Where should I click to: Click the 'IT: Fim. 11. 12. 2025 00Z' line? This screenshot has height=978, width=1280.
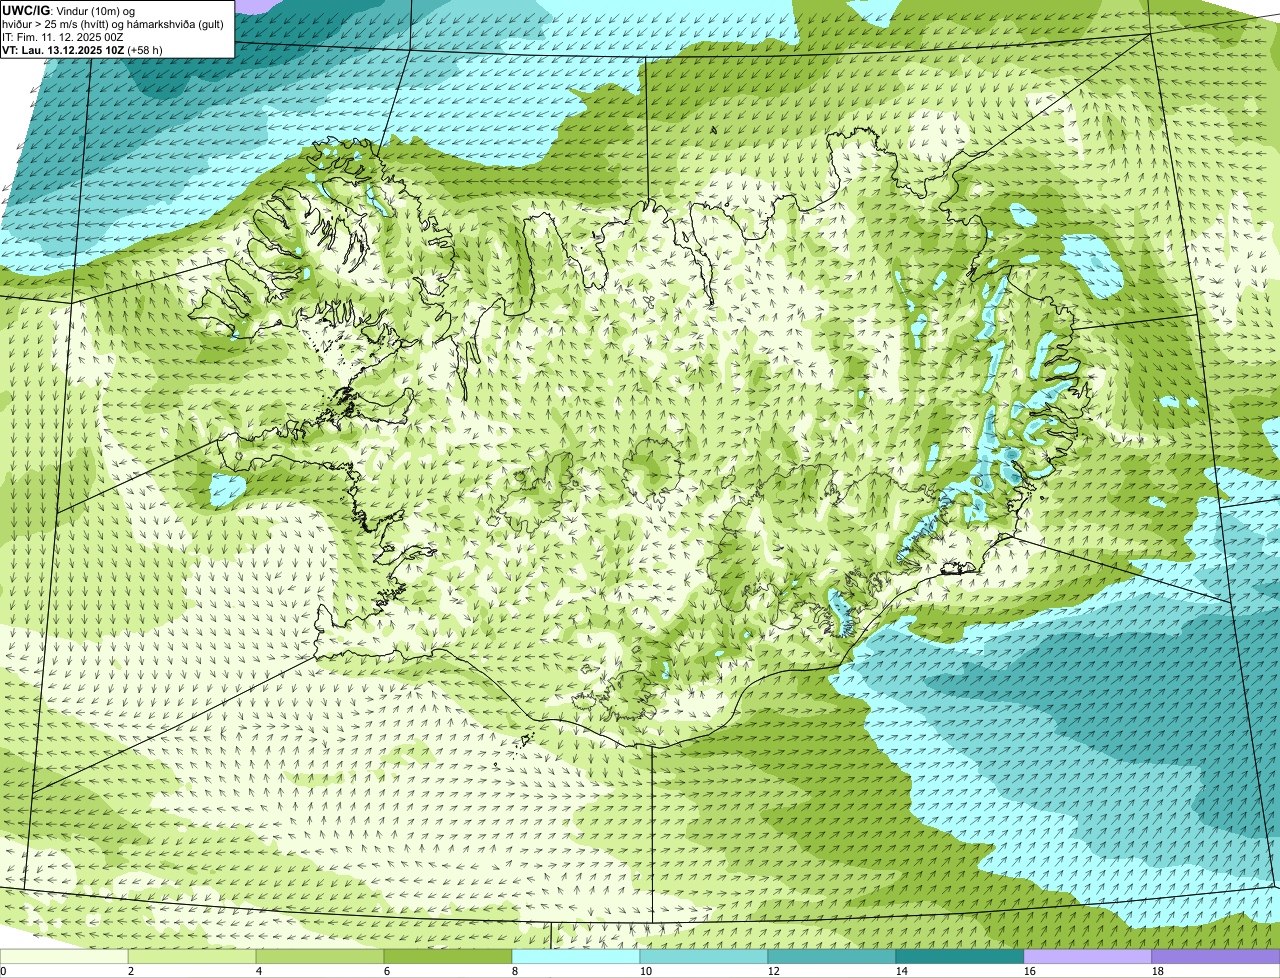63,37
